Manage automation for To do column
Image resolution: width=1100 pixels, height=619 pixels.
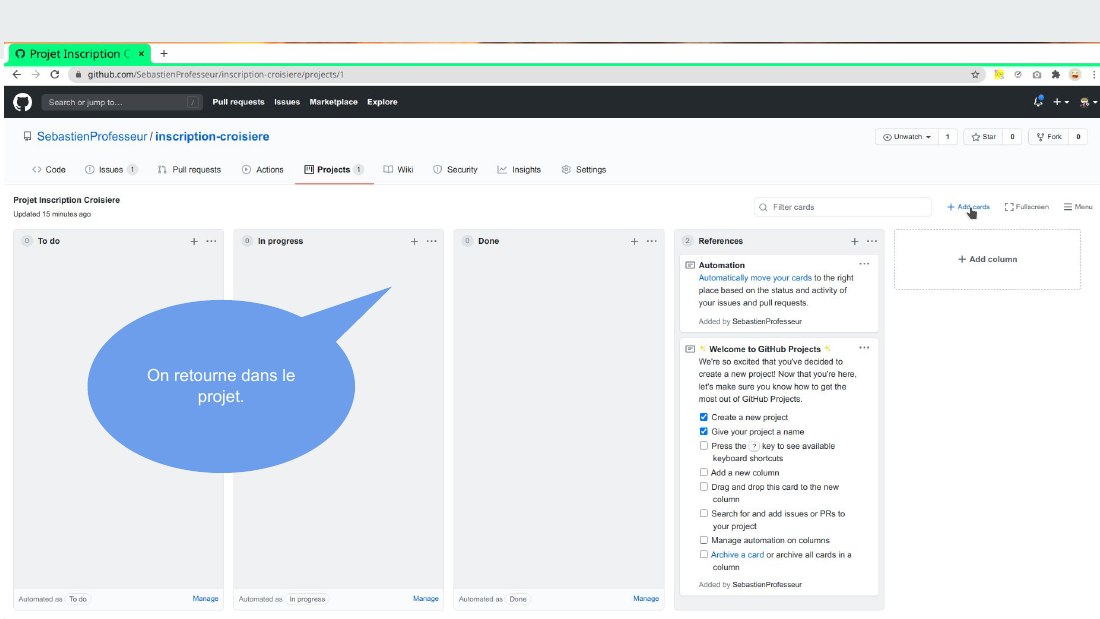point(206,599)
